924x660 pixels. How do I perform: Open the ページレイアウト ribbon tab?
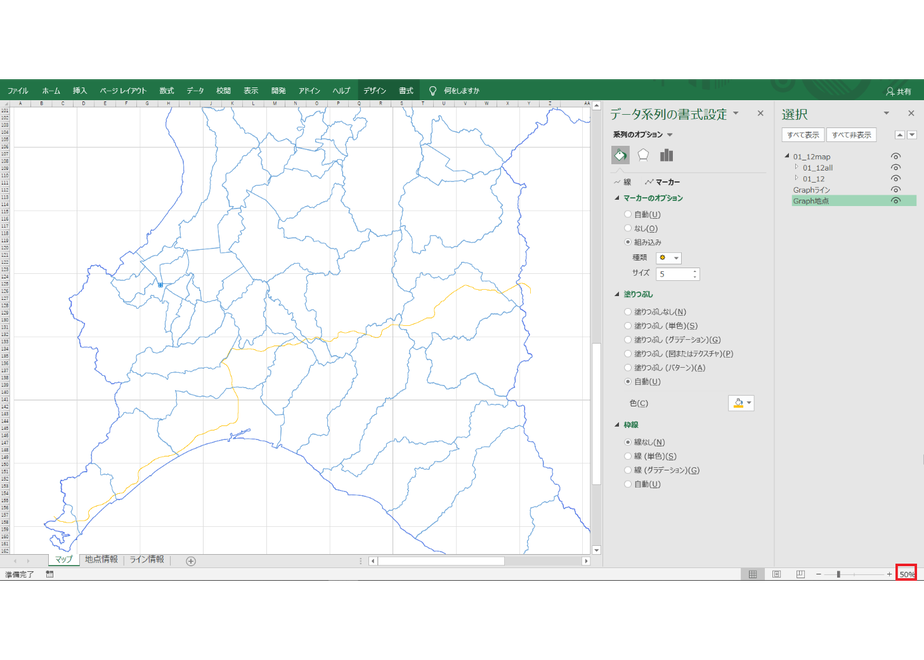(123, 91)
